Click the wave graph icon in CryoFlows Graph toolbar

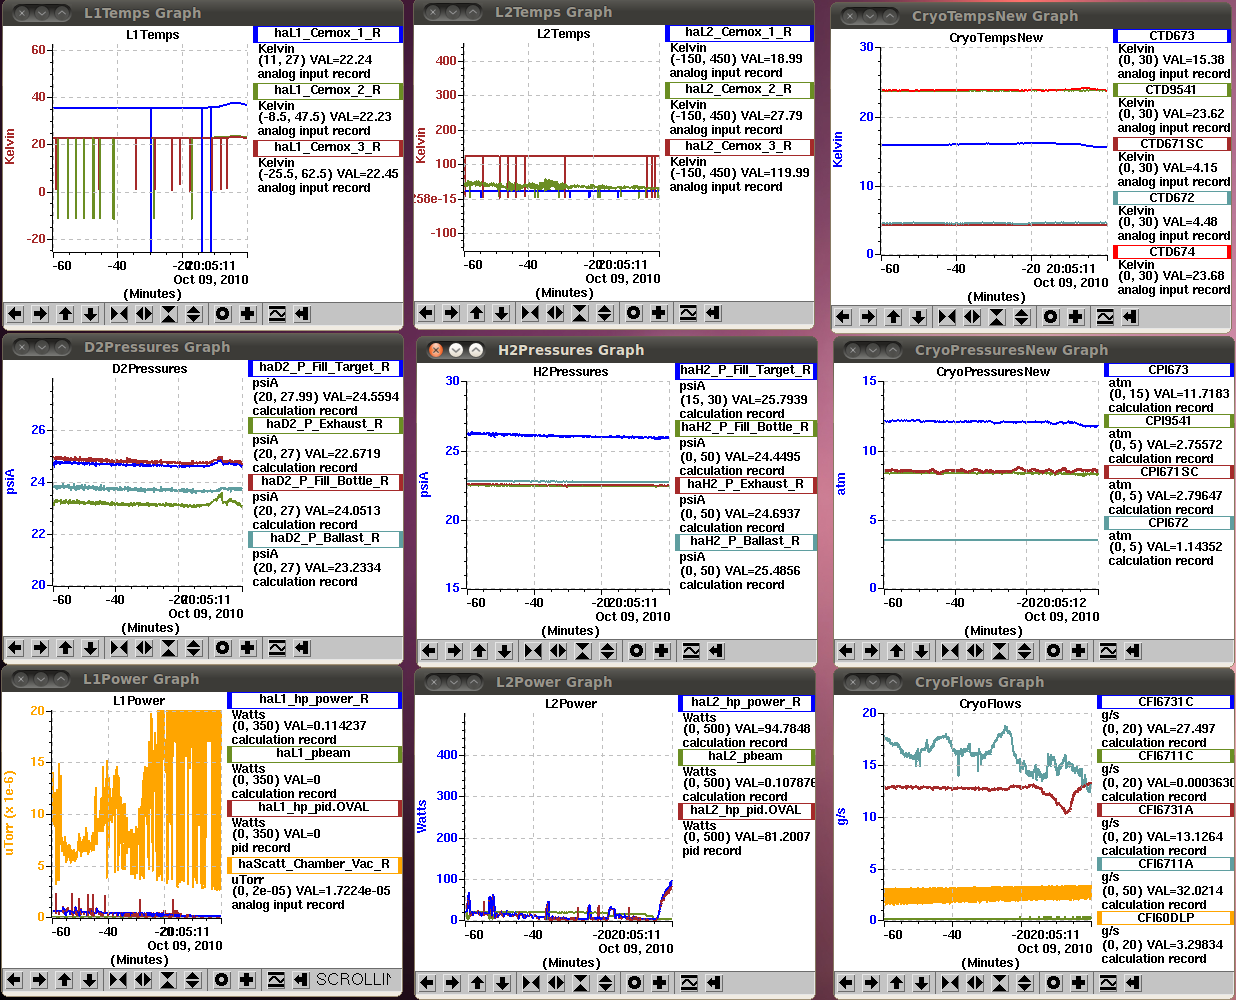pyautogui.click(x=1108, y=983)
